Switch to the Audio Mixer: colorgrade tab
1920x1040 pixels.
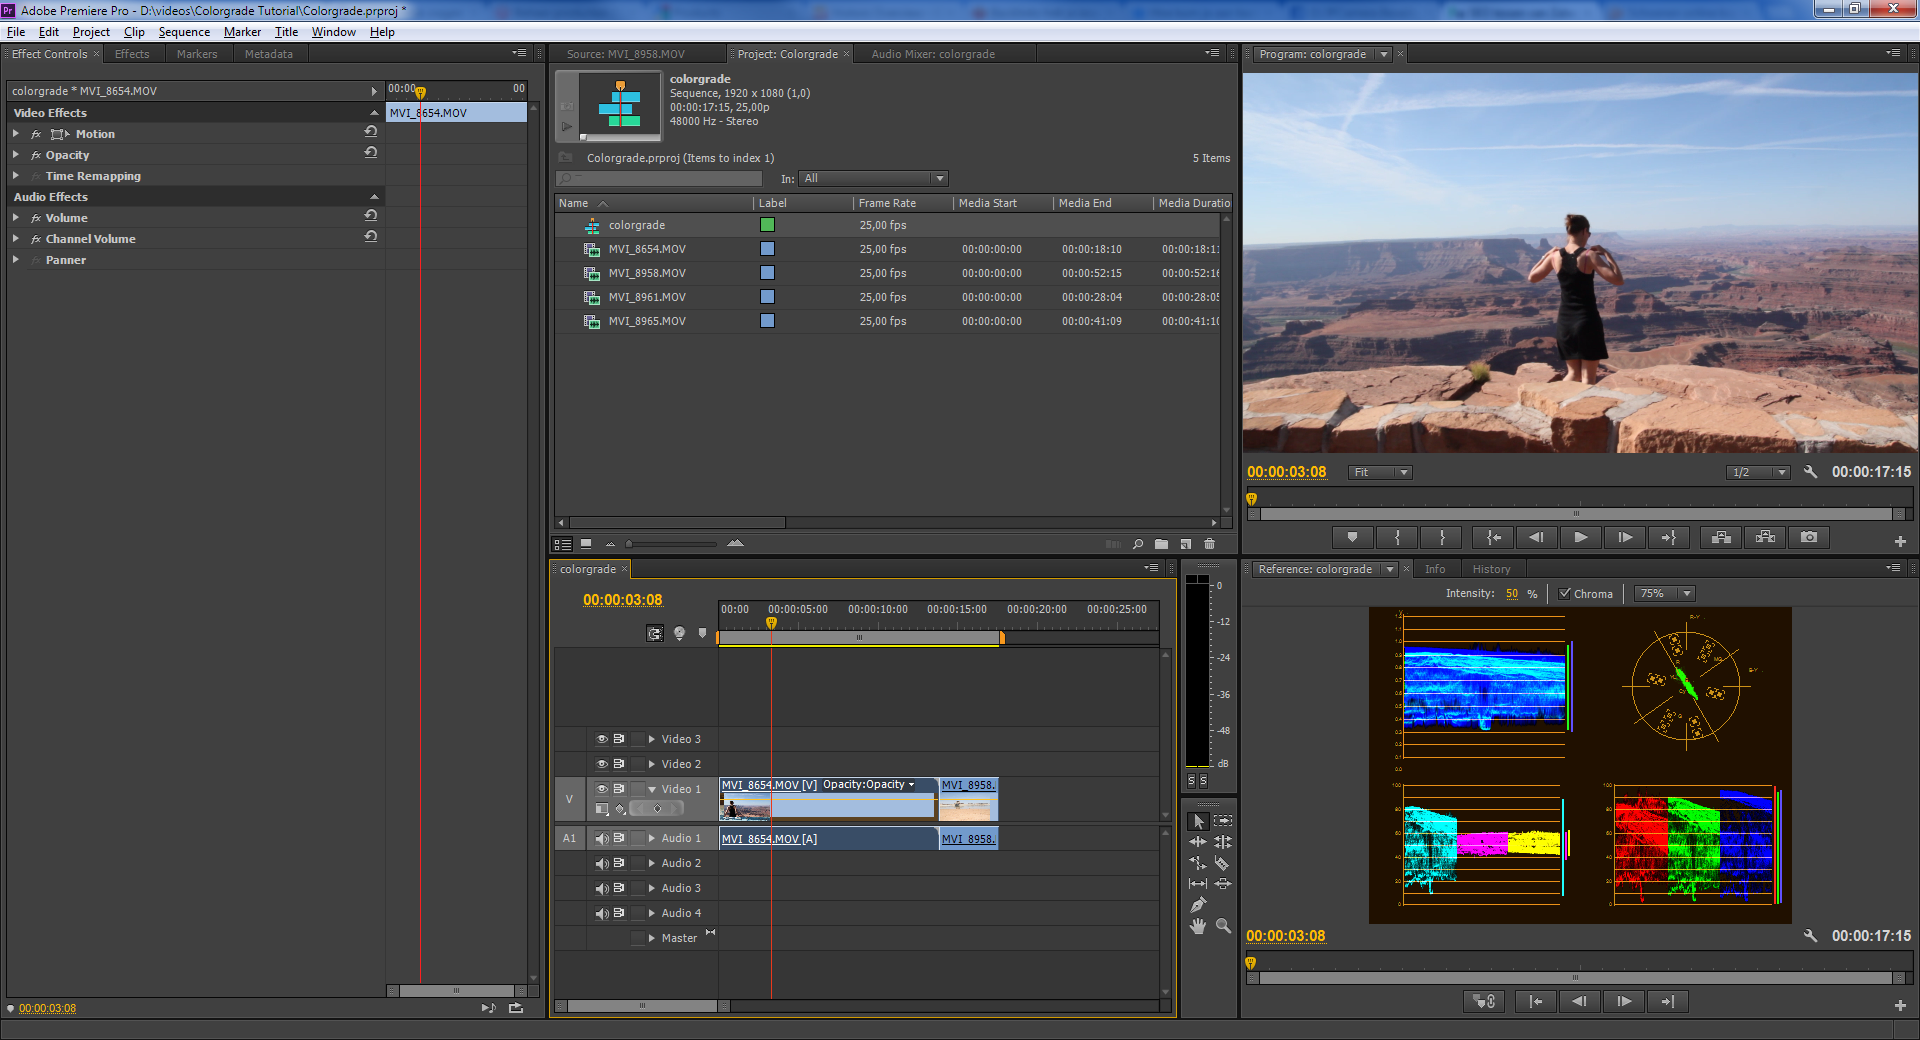pyautogui.click(x=933, y=54)
